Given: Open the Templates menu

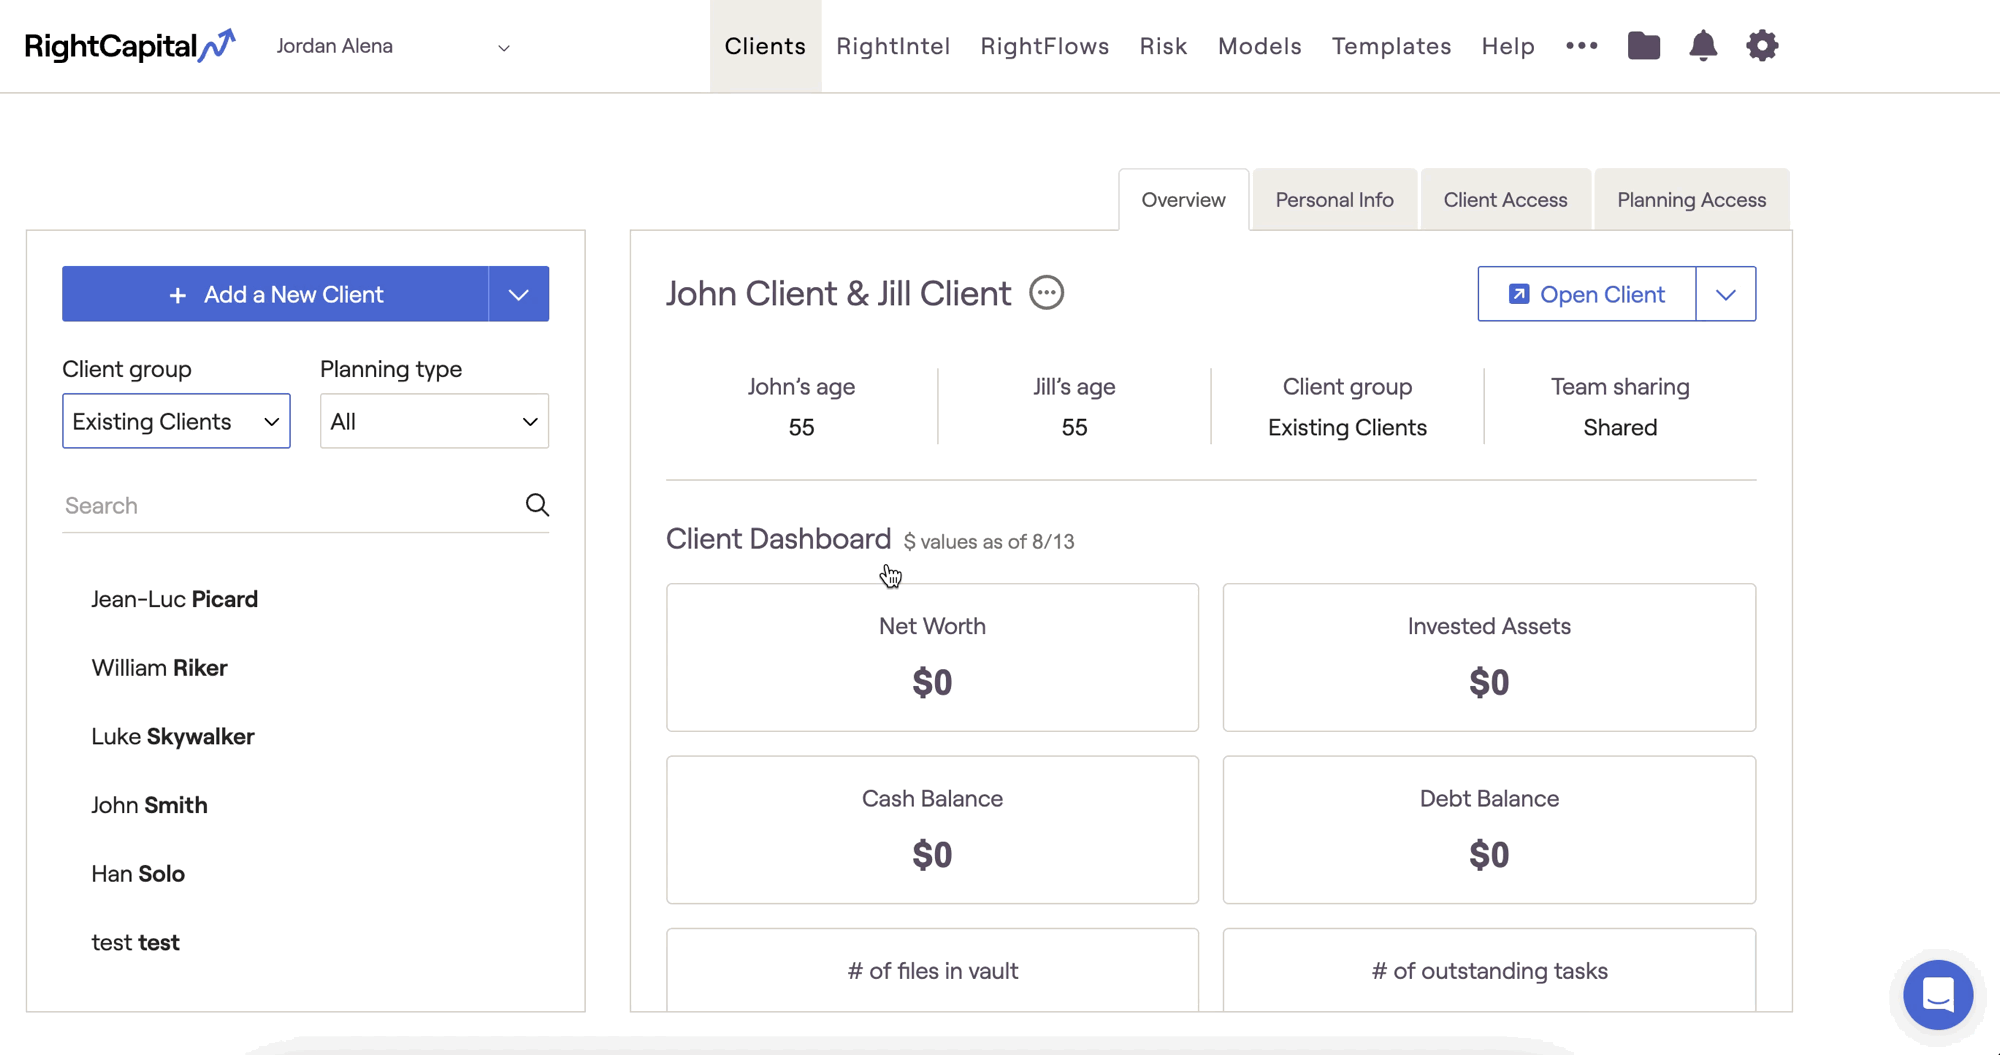Looking at the screenshot, I should pos(1391,46).
